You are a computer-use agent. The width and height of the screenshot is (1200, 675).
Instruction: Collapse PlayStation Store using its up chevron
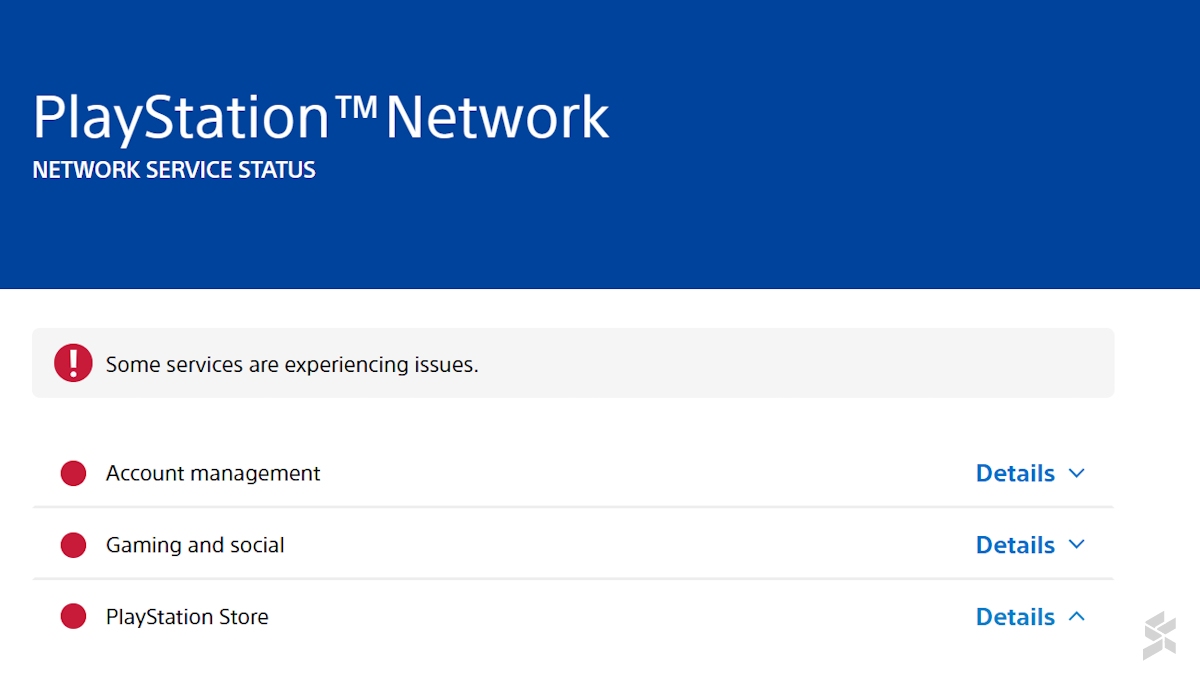pyautogui.click(x=1076, y=617)
